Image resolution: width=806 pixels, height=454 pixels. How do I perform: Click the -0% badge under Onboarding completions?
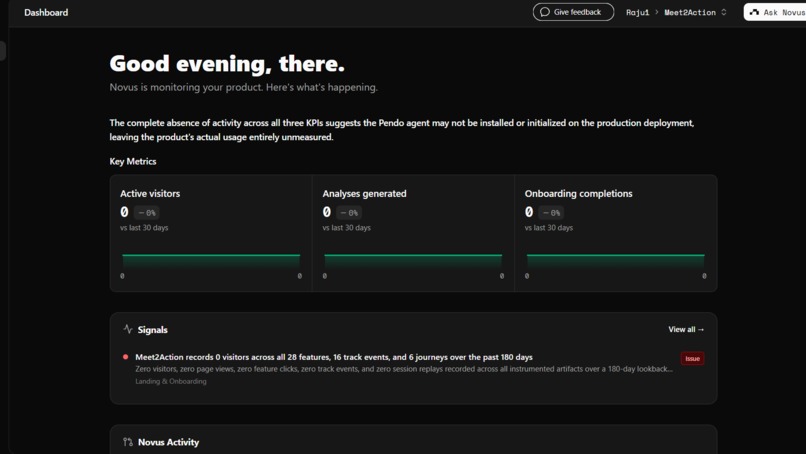click(551, 212)
